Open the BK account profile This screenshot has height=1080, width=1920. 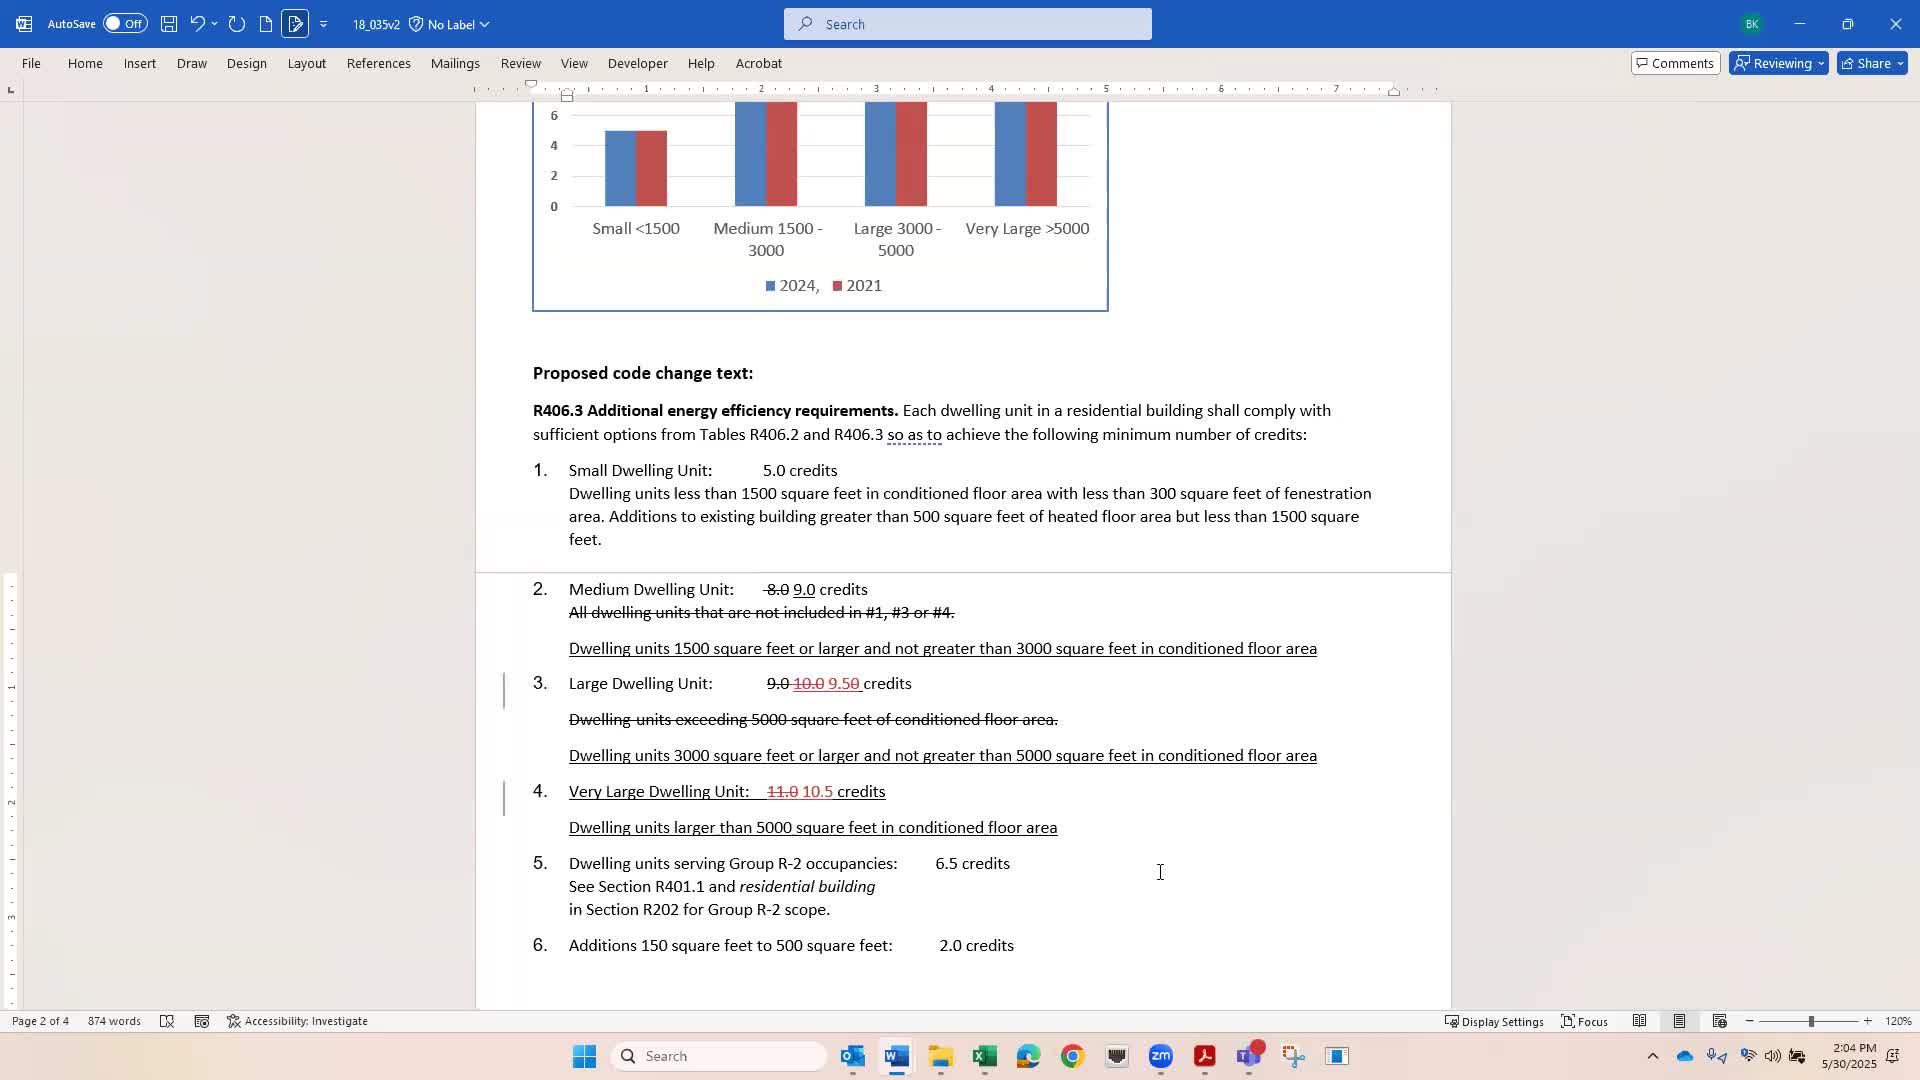(x=1751, y=24)
